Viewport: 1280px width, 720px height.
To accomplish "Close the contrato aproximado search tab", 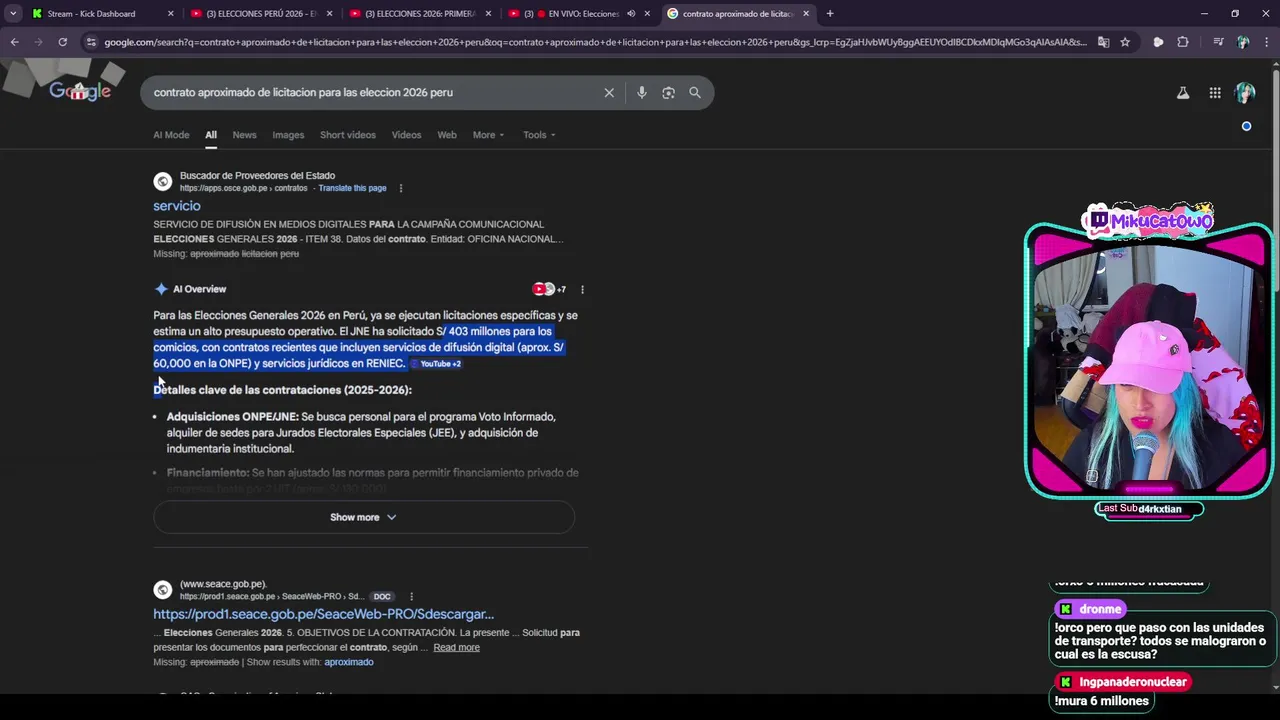I will click(806, 14).
